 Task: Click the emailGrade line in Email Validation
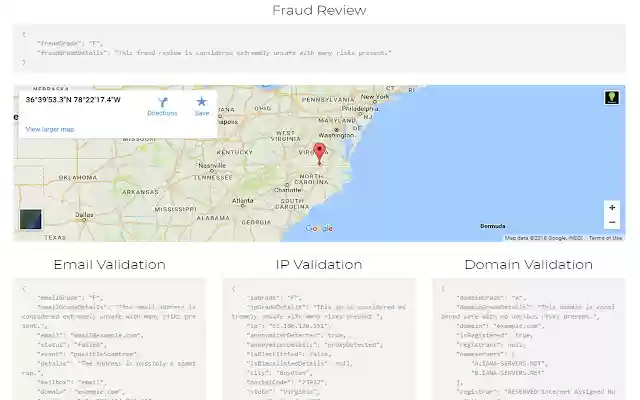70,298
